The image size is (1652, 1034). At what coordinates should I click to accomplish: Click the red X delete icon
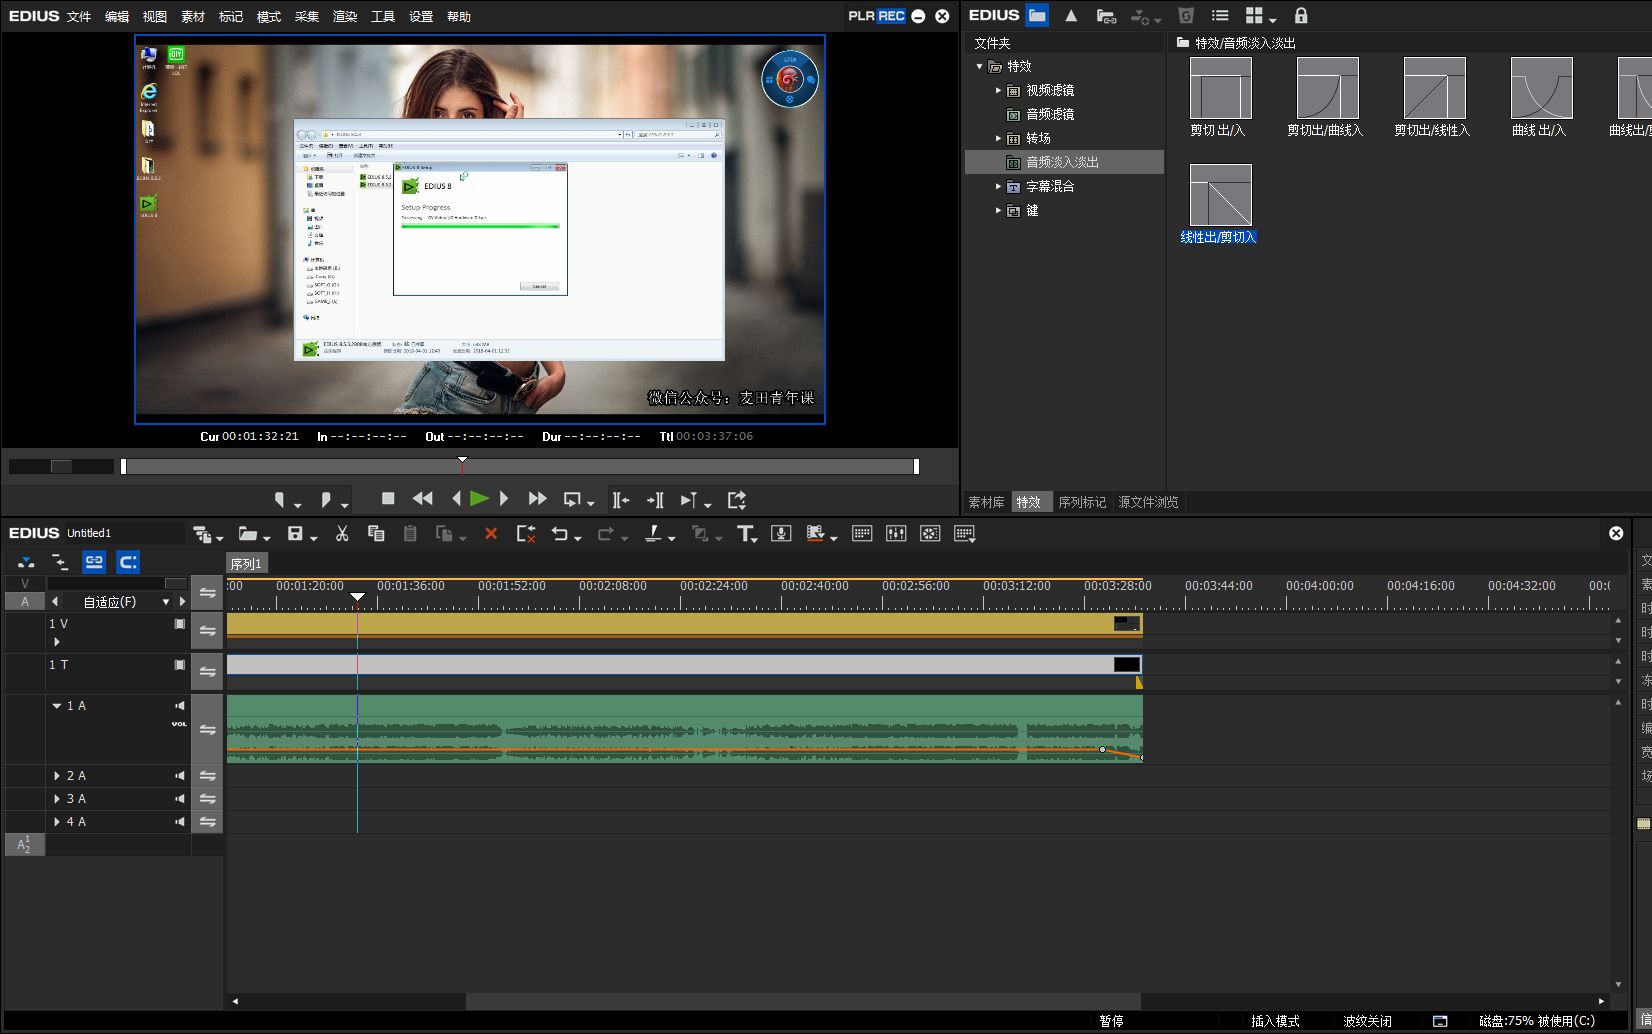(x=491, y=534)
